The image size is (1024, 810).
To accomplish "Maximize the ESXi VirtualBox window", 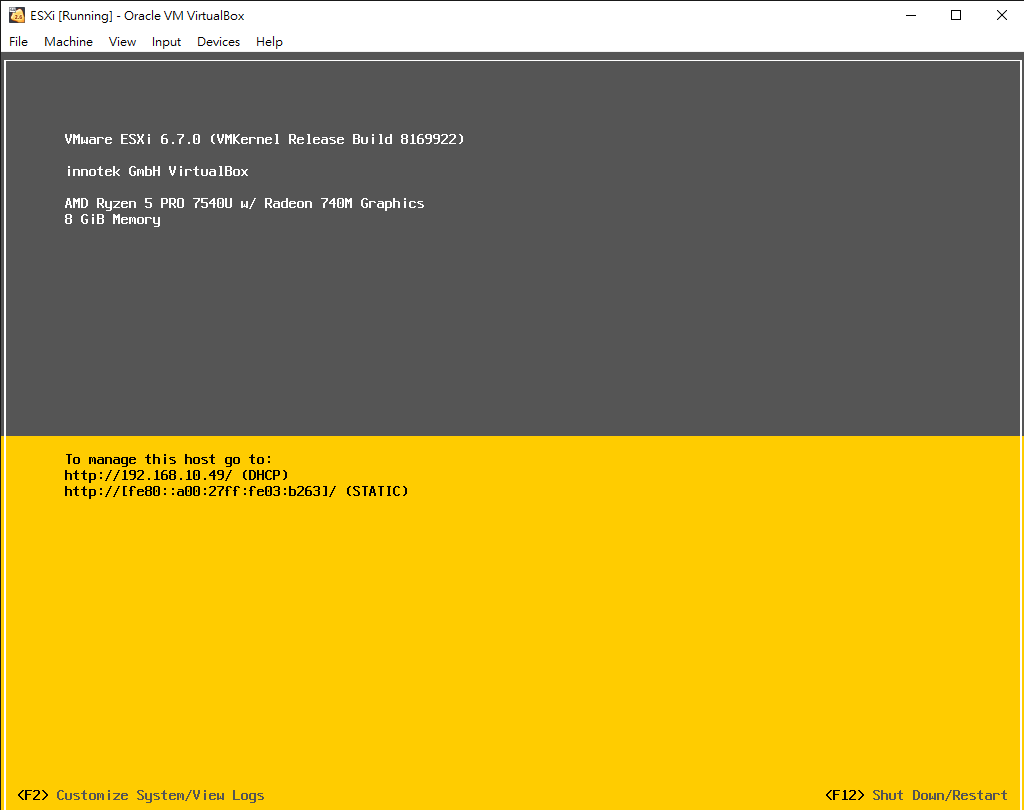I will click(x=956, y=15).
